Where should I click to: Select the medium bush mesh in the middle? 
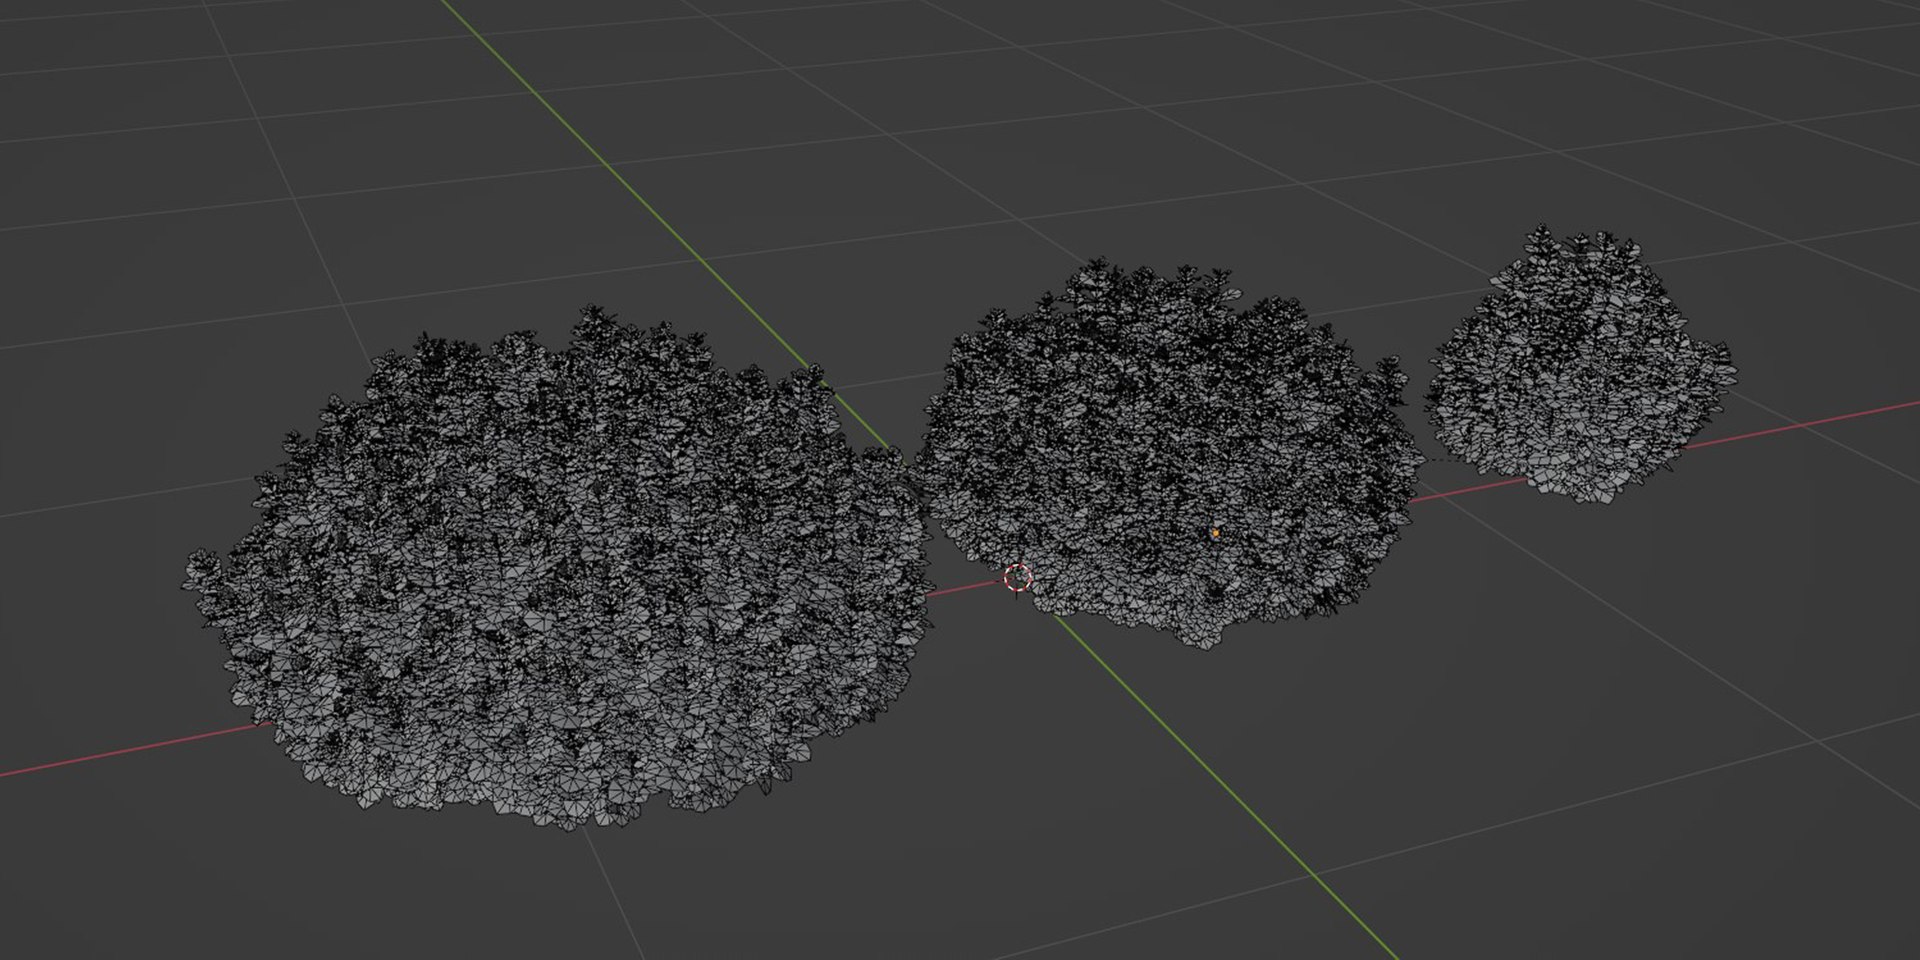point(1170,455)
